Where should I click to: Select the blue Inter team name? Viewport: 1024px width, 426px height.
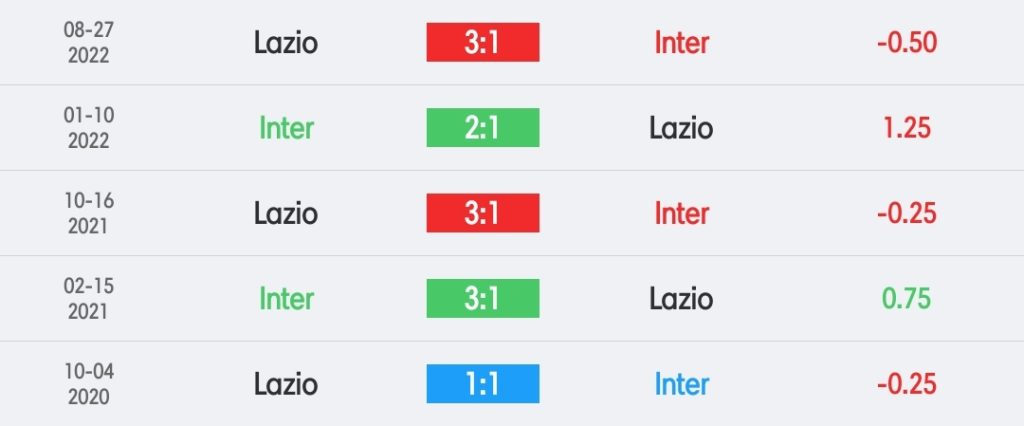pos(681,383)
